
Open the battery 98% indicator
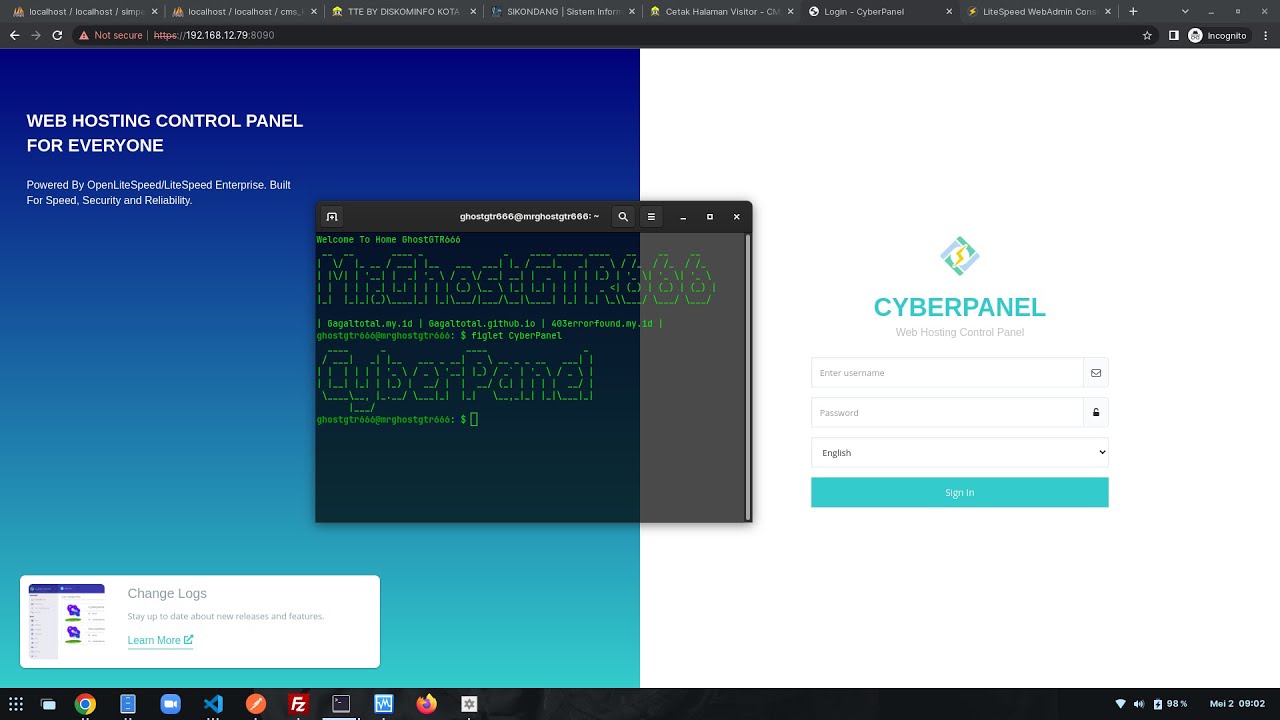pyautogui.click(x=1170, y=704)
